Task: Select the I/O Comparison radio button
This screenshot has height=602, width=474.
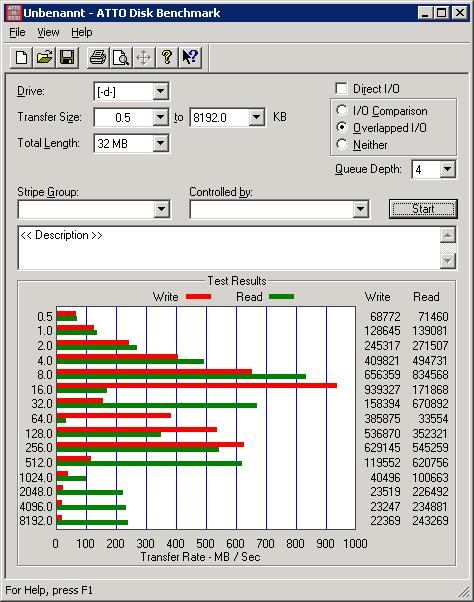Action: point(342,111)
